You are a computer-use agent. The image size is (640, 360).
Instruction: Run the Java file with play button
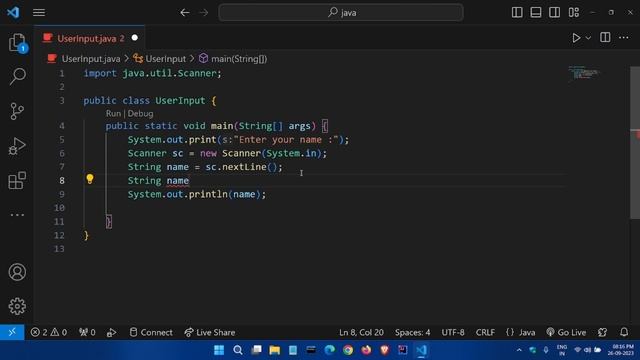(x=576, y=38)
